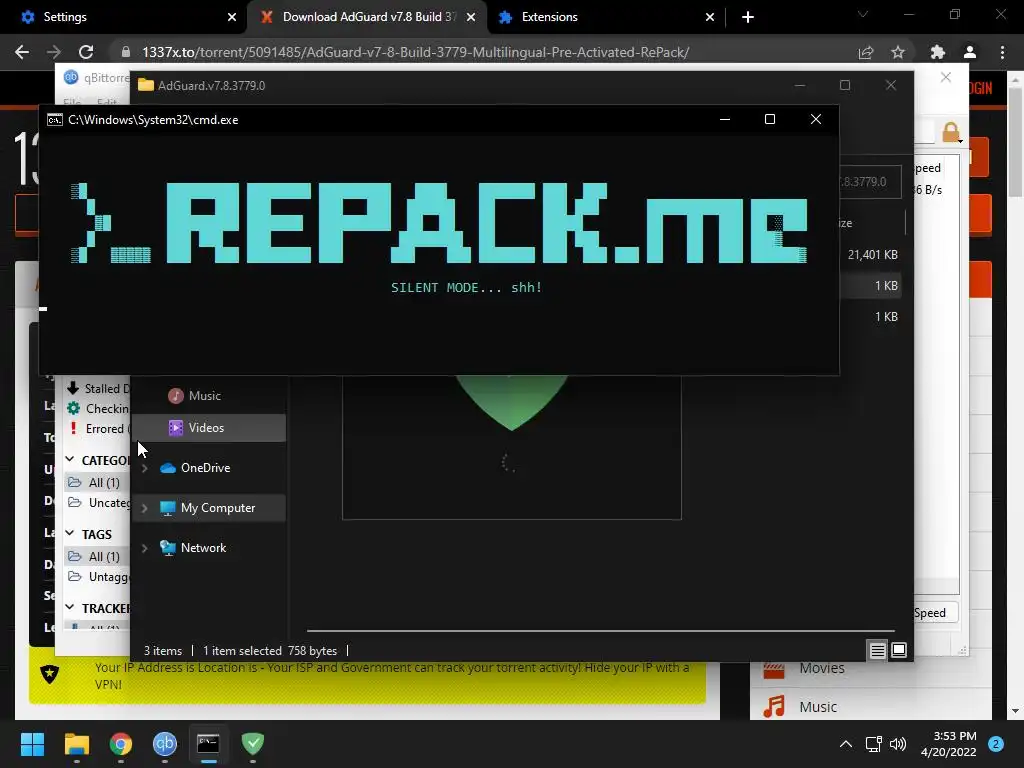Open File Explorer from the taskbar
This screenshot has width=1024, height=768.
76,744
